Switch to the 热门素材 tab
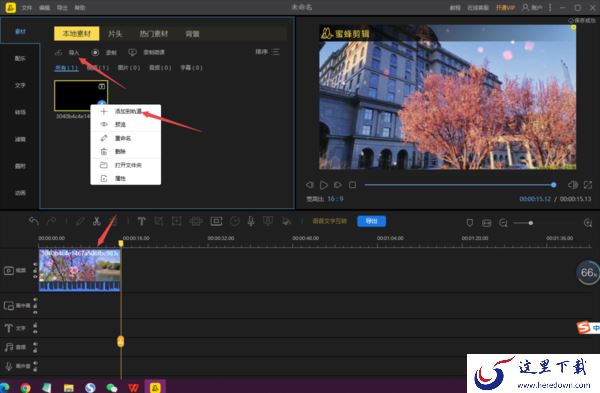Viewport: 600px width, 393px height. (x=153, y=34)
